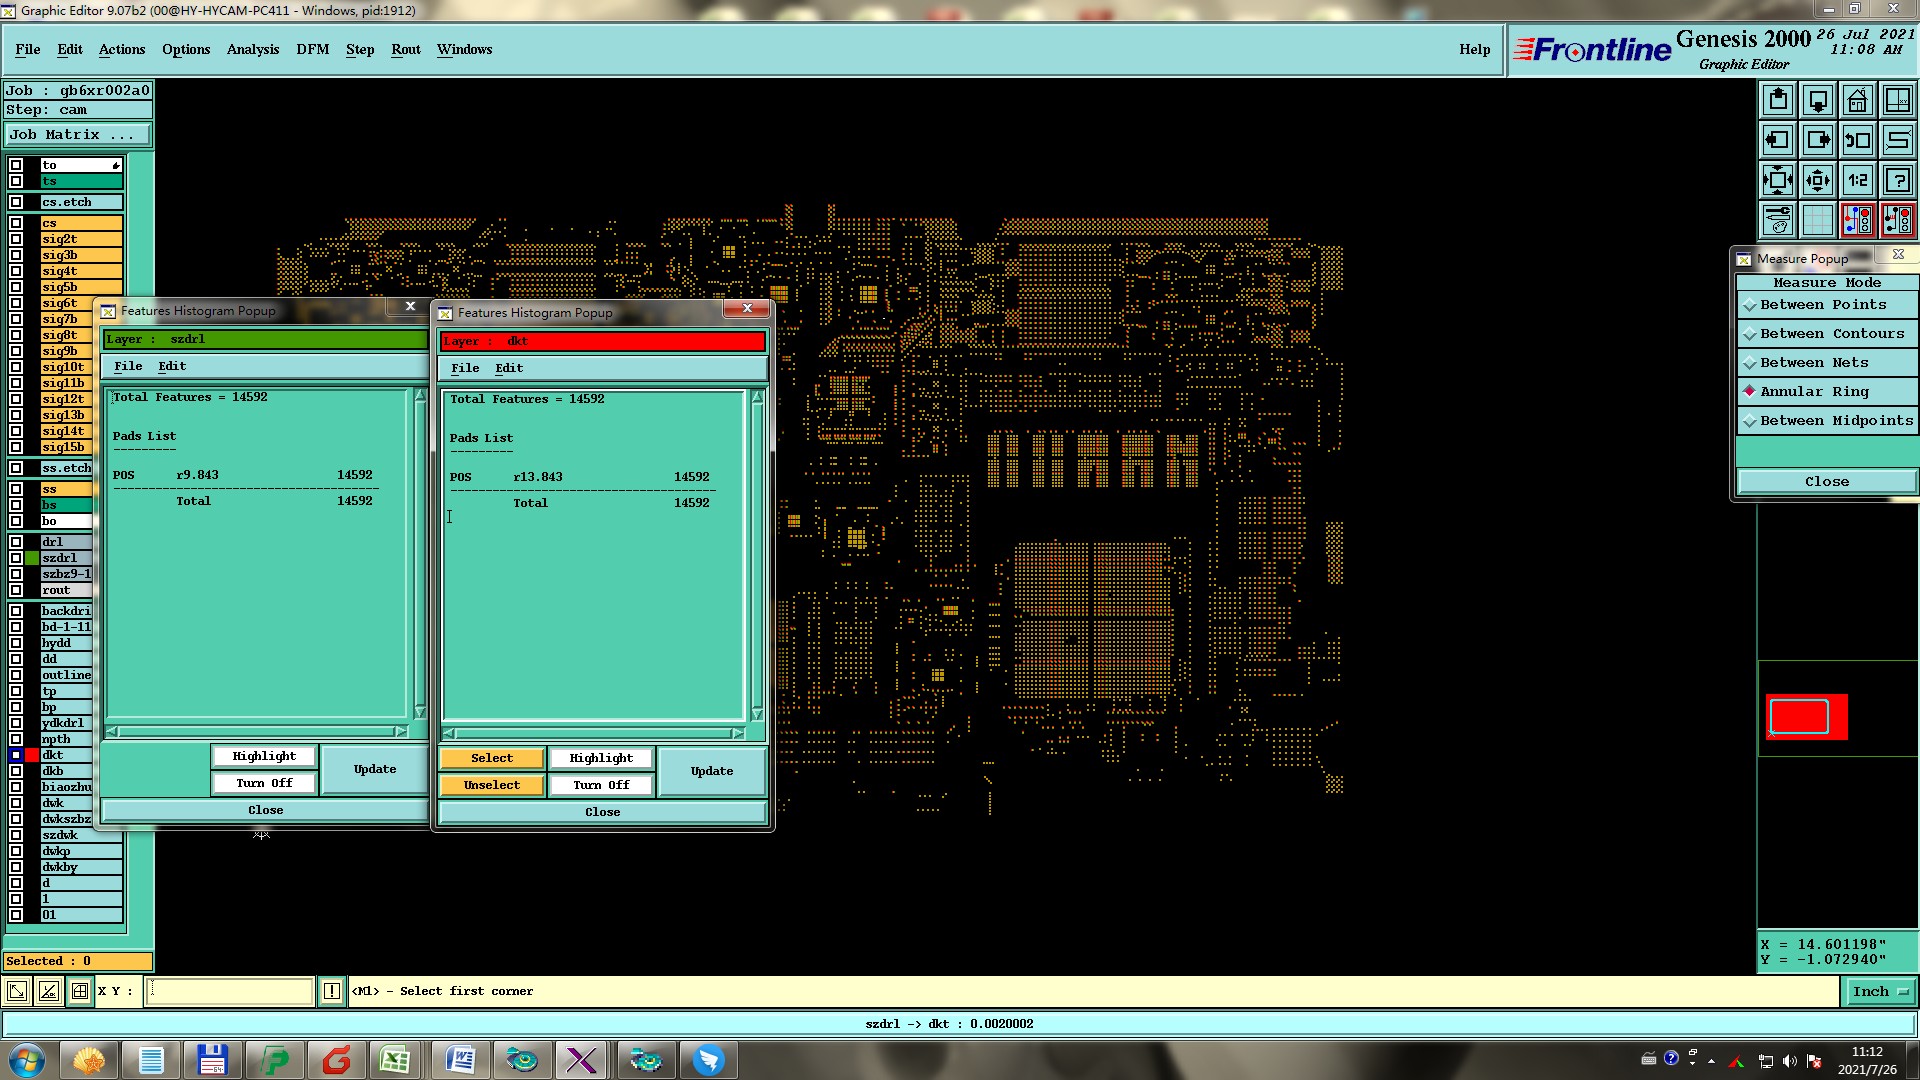Open the DFM menu

(312, 49)
